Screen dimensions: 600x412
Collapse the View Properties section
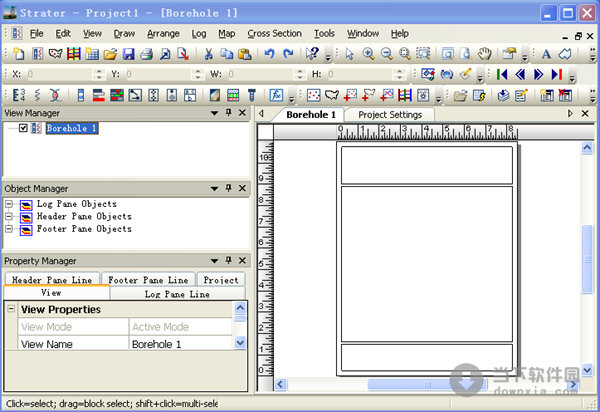click(x=11, y=308)
